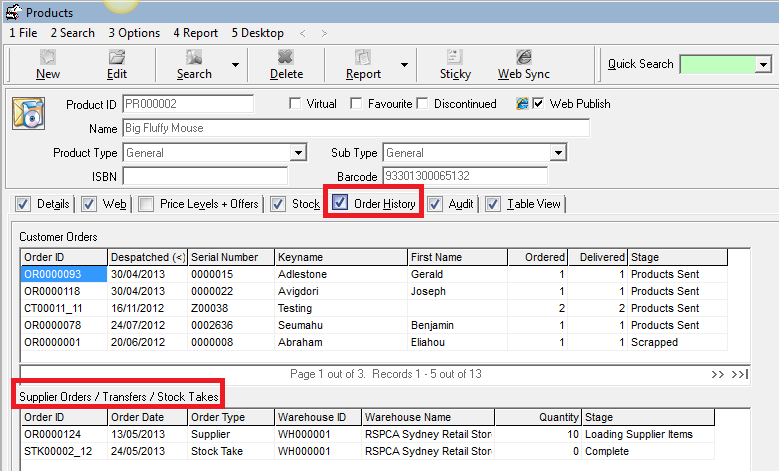Image resolution: width=779 pixels, height=471 pixels.
Task: Click the Edit folder icon
Action: tap(117, 57)
